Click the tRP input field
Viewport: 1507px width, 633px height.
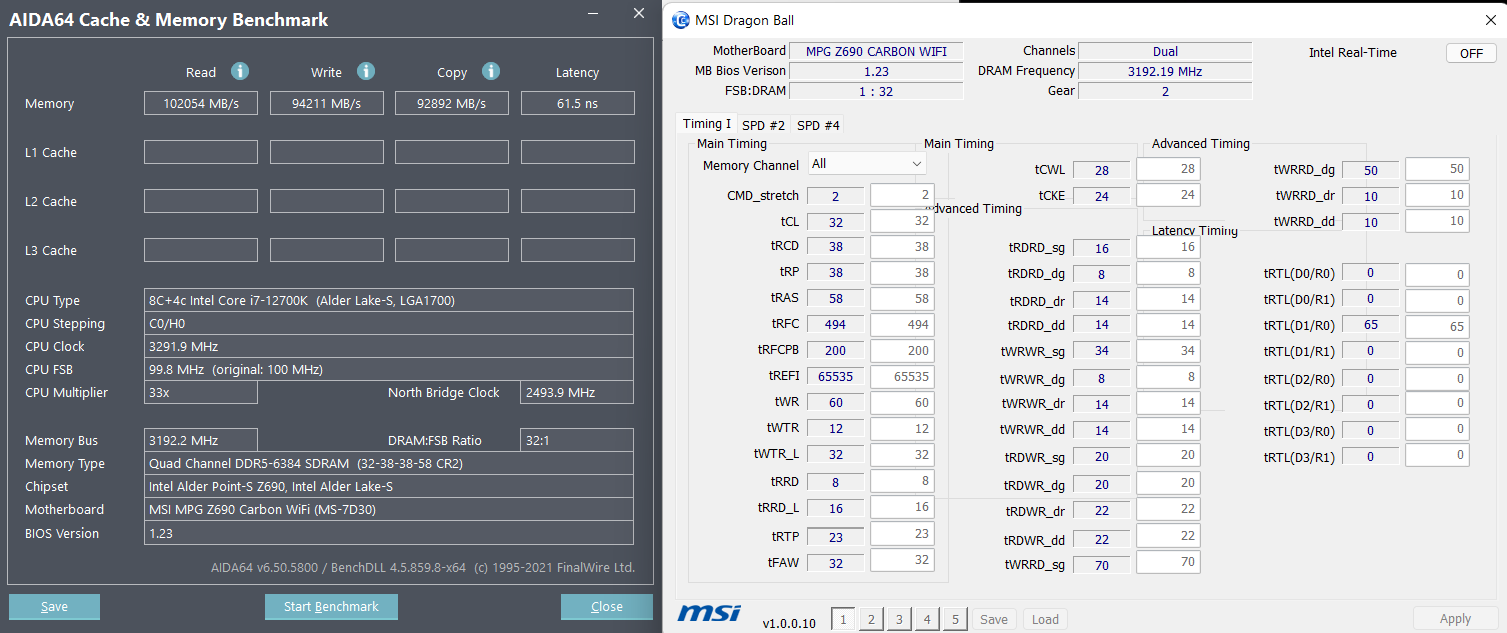(902, 272)
